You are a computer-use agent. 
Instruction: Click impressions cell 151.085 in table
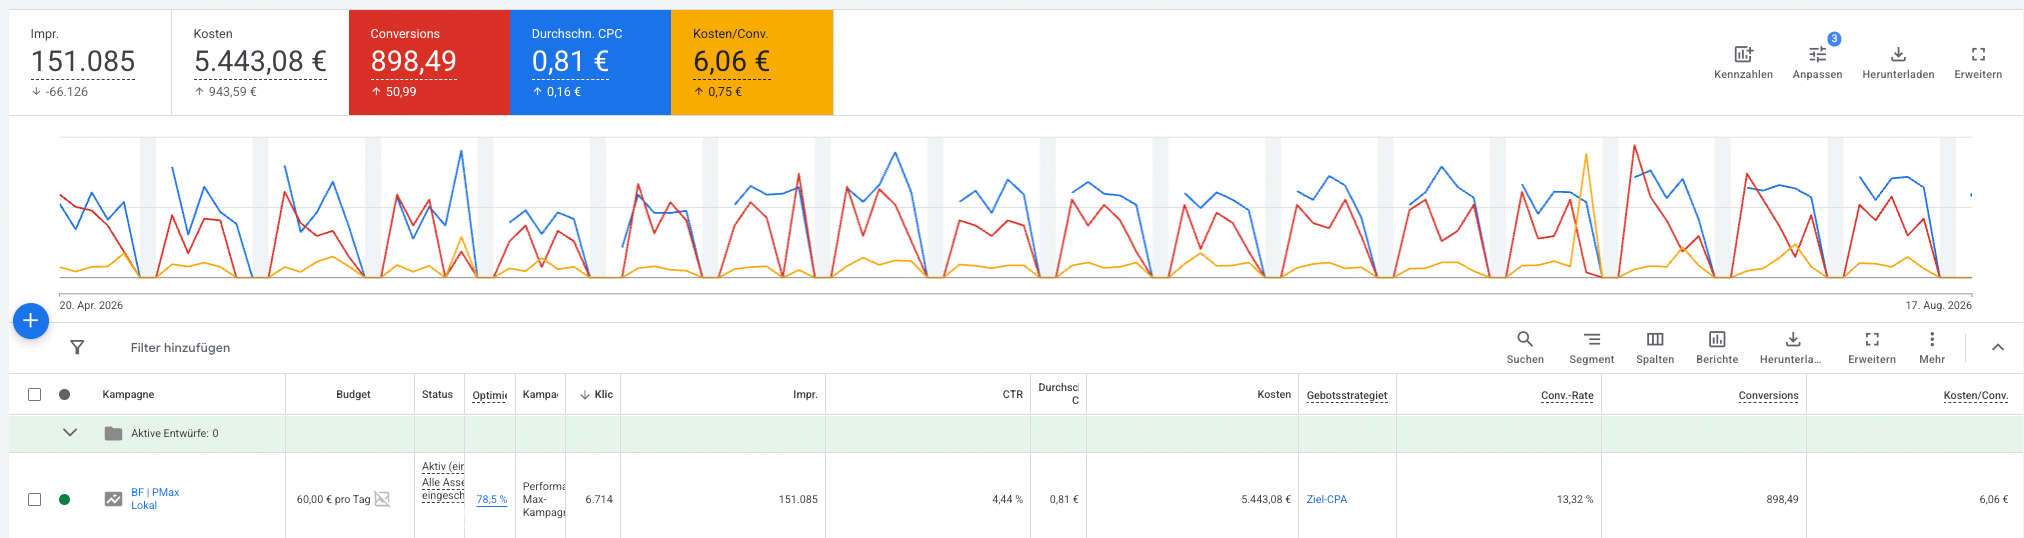[798, 499]
